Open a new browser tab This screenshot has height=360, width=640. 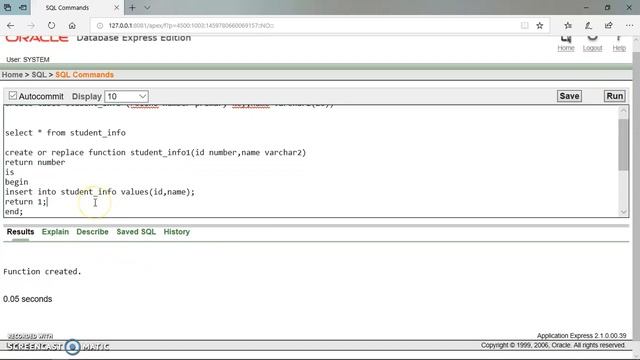click(132, 7)
